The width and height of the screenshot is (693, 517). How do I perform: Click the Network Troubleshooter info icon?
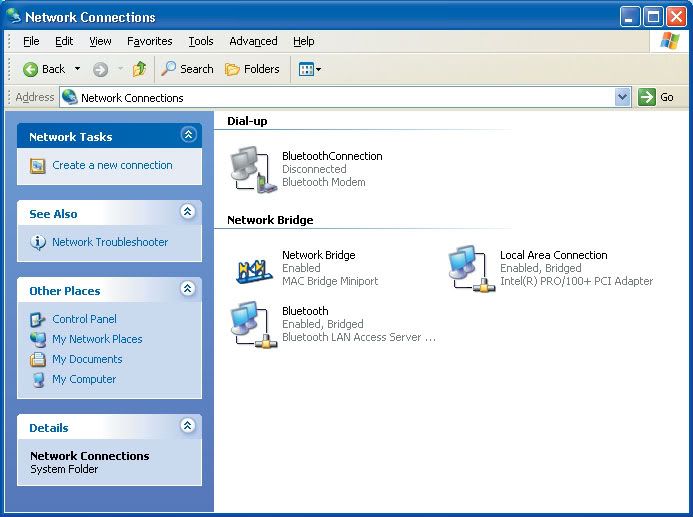coord(38,242)
